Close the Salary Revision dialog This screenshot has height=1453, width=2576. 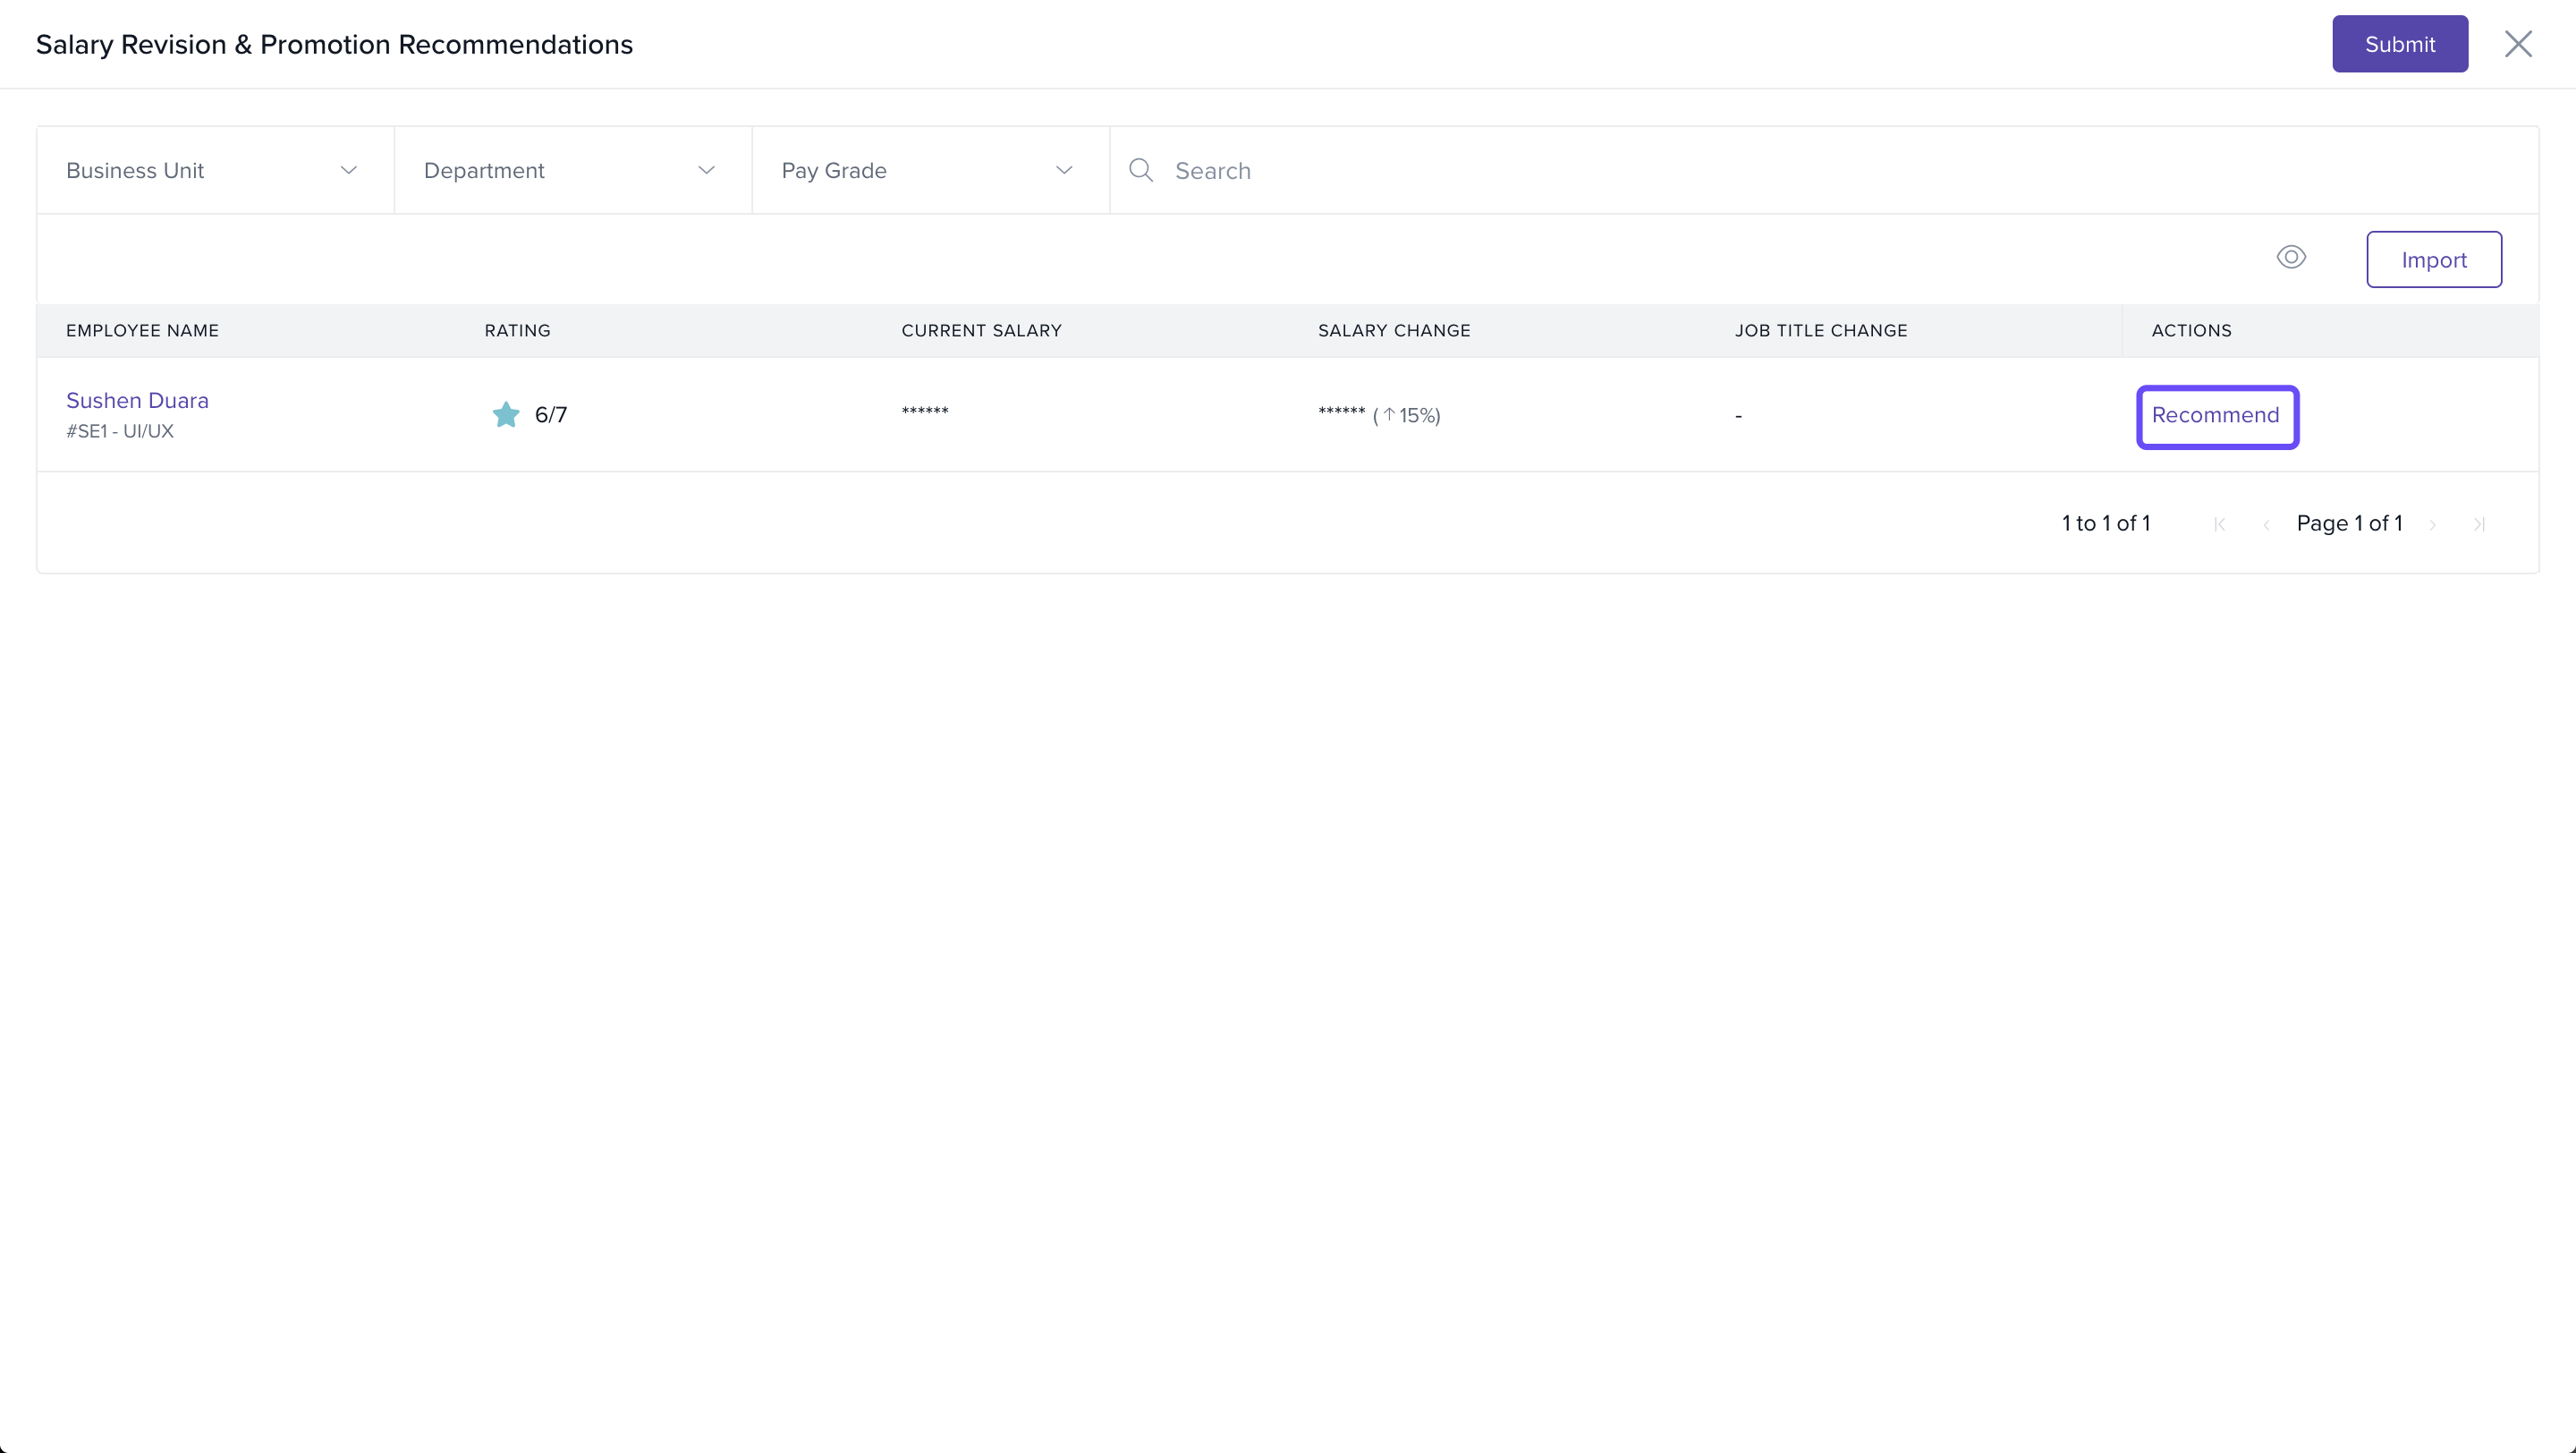[x=2517, y=44]
